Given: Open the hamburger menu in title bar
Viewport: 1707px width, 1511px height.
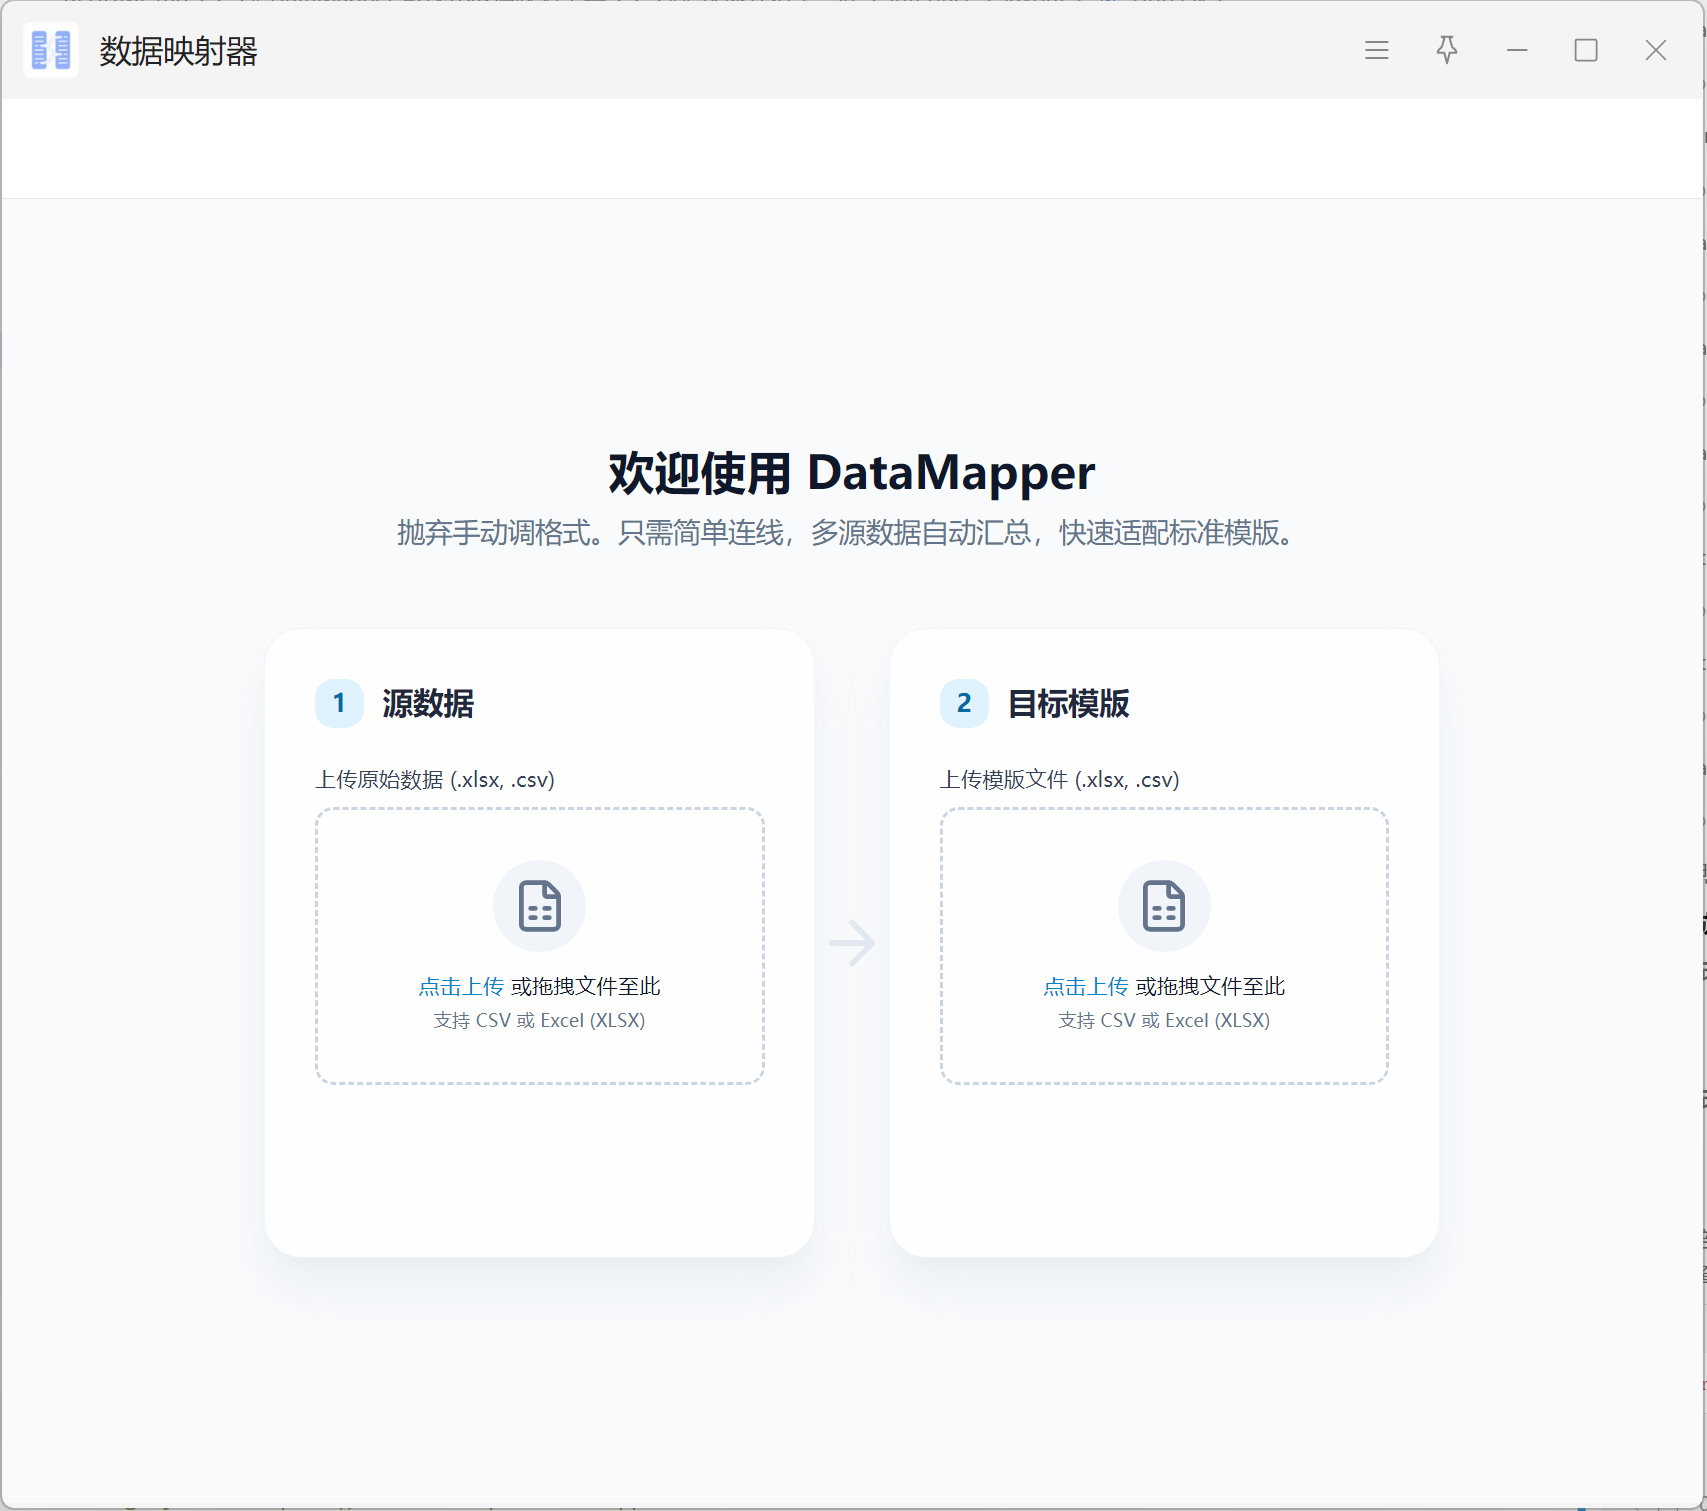Looking at the screenshot, I should point(1376,50).
